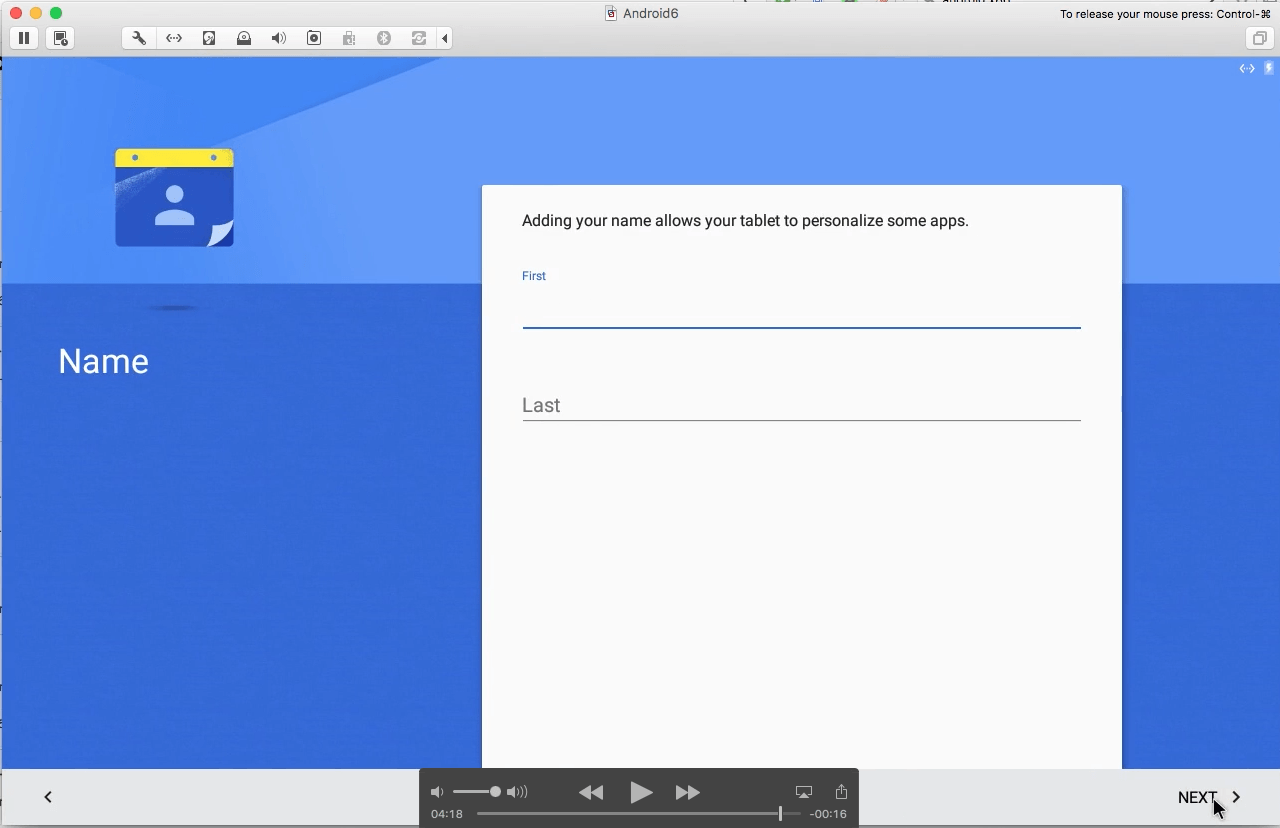Click the NEXT button
The height and width of the screenshot is (828, 1280).
pos(1197,797)
